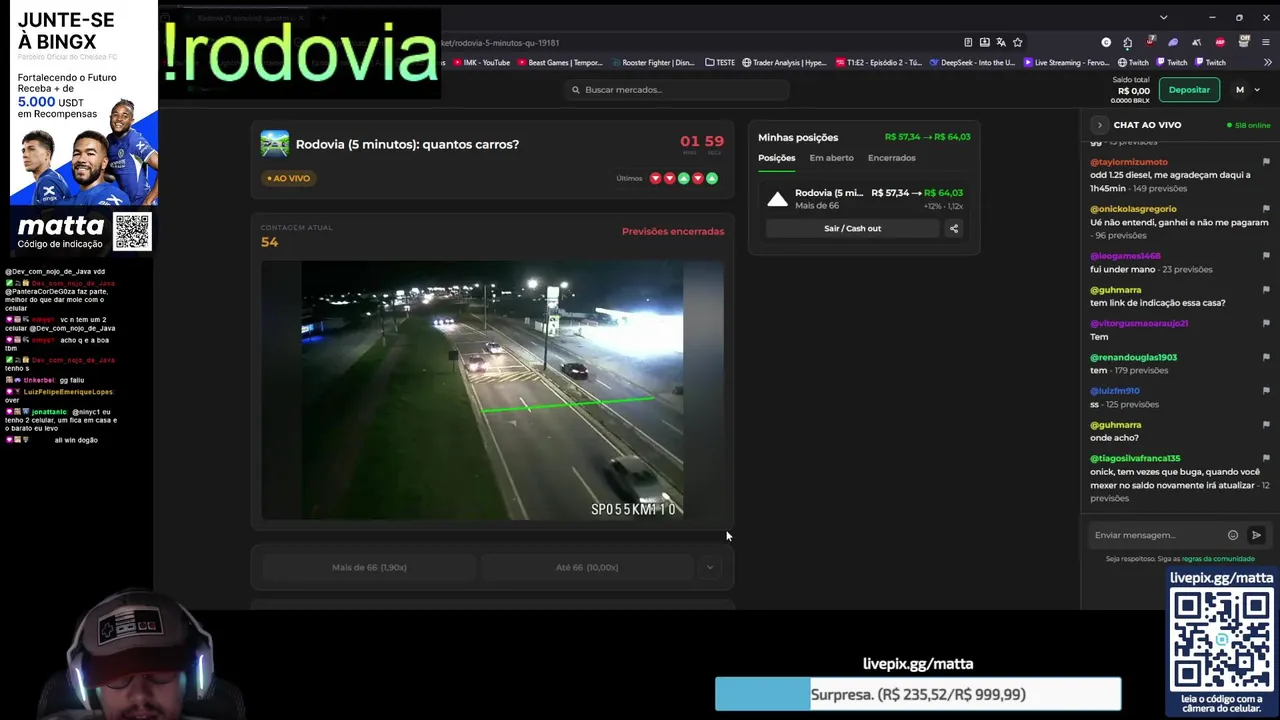1280x720 pixels.
Task: Click the third green up result indicator
Action: click(x=684, y=178)
